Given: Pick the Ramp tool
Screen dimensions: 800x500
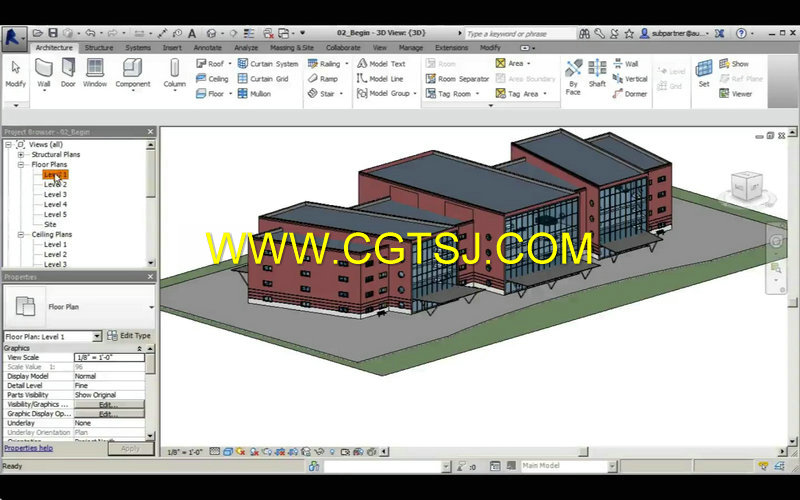Looking at the screenshot, I should click(322, 79).
